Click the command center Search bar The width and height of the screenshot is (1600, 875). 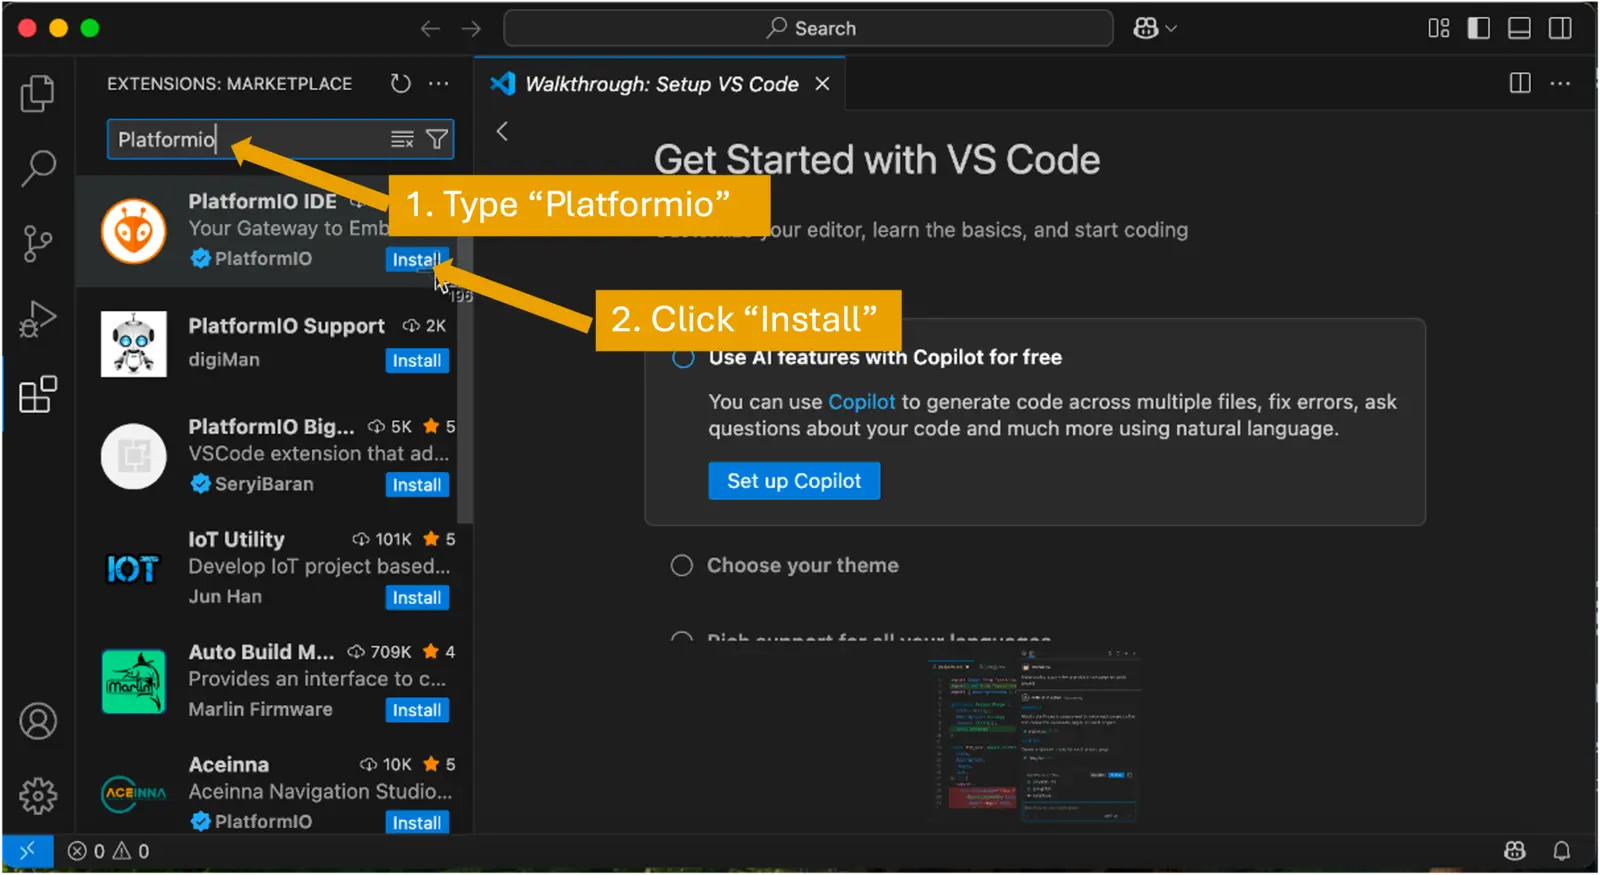(808, 29)
